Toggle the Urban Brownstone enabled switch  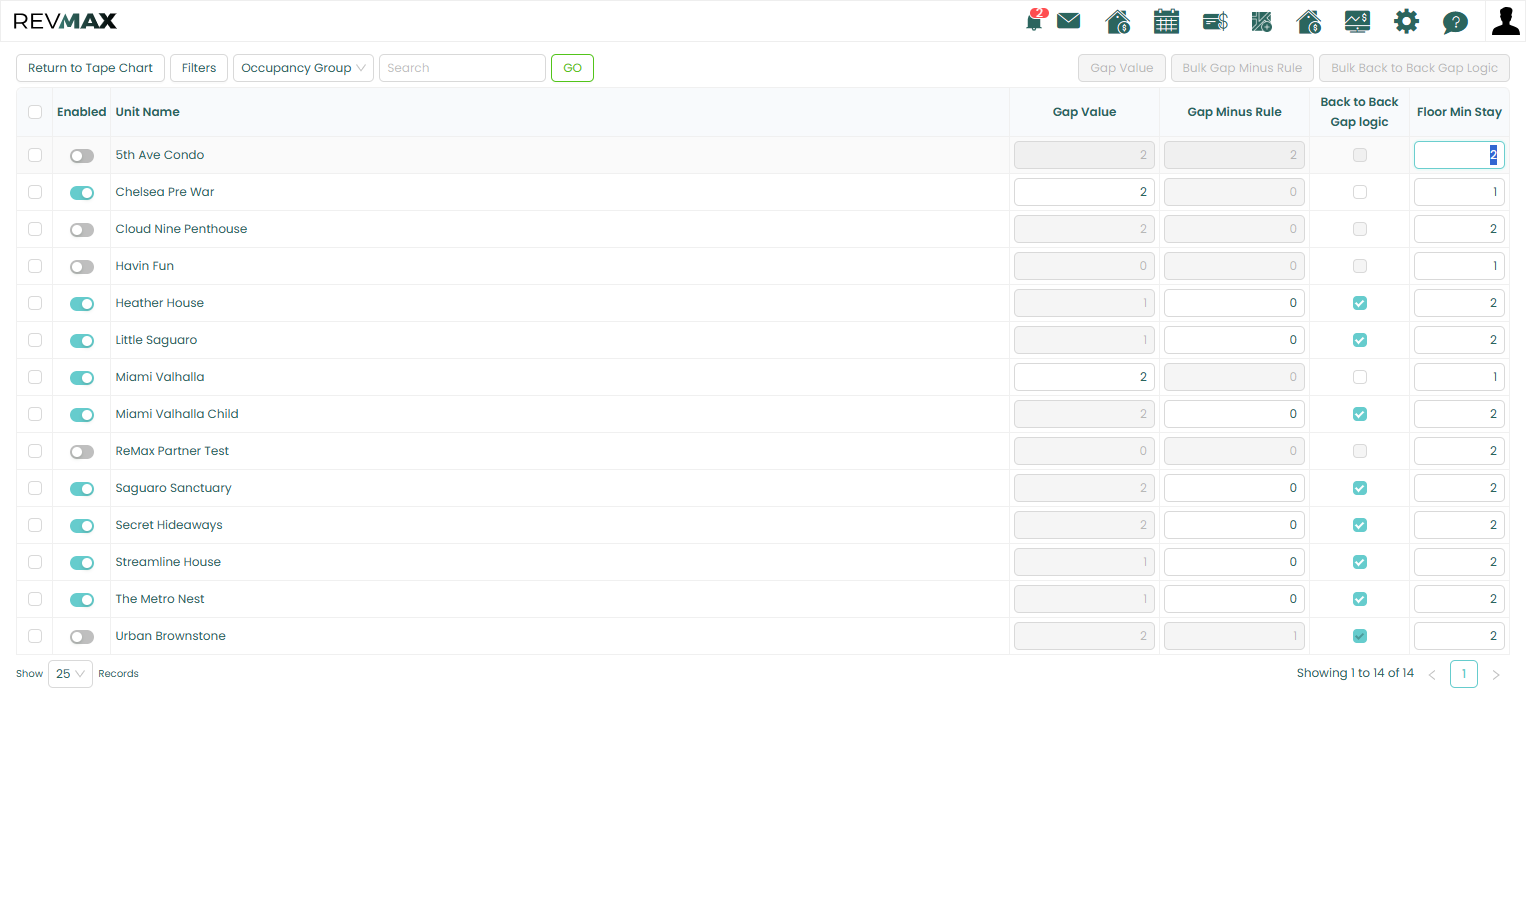click(x=82, y=637)
